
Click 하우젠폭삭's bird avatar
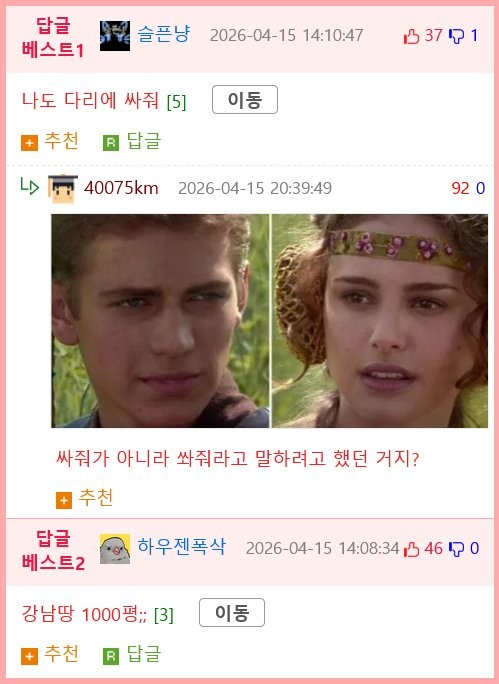click(115, 549)
